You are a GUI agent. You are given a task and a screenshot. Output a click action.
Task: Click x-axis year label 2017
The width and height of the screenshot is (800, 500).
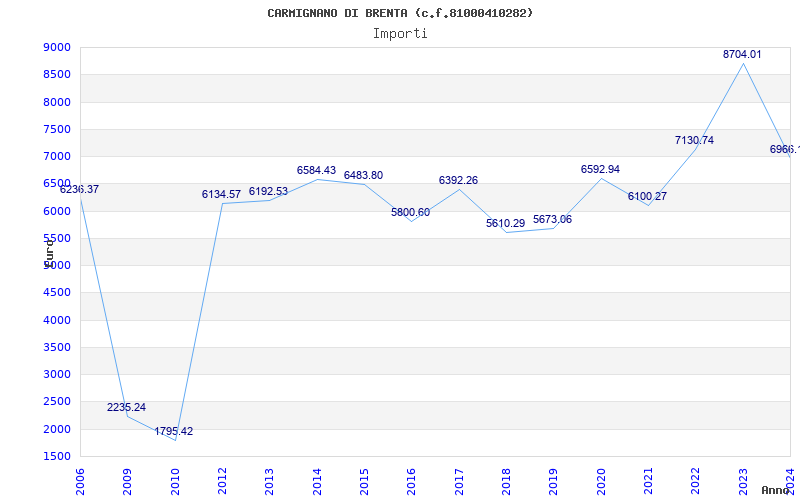click(x=459, y=482)
